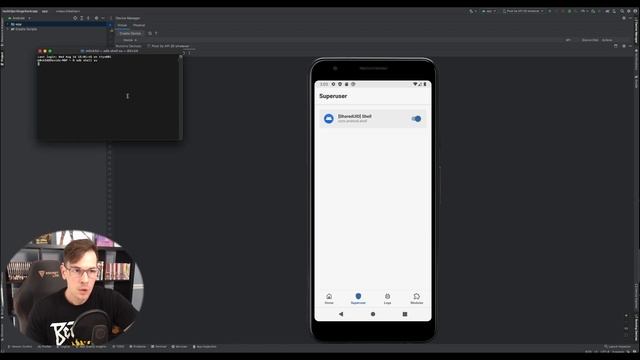Open the Terminal tool window button
The height and width of the screenshot is (360, 640).
coord(159,347)
